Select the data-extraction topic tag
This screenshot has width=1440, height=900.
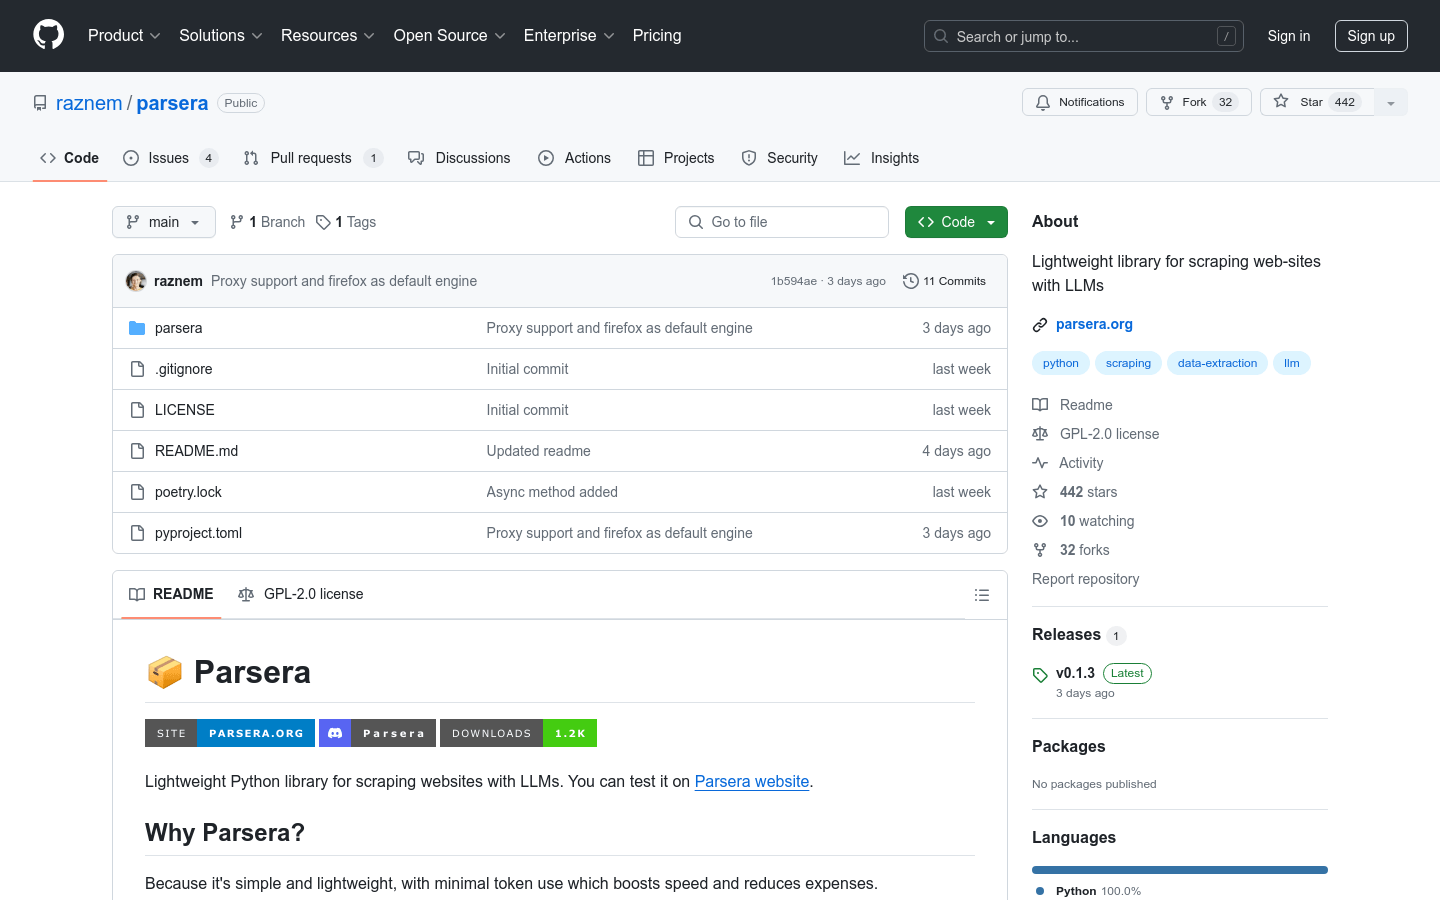(1217, 363)
